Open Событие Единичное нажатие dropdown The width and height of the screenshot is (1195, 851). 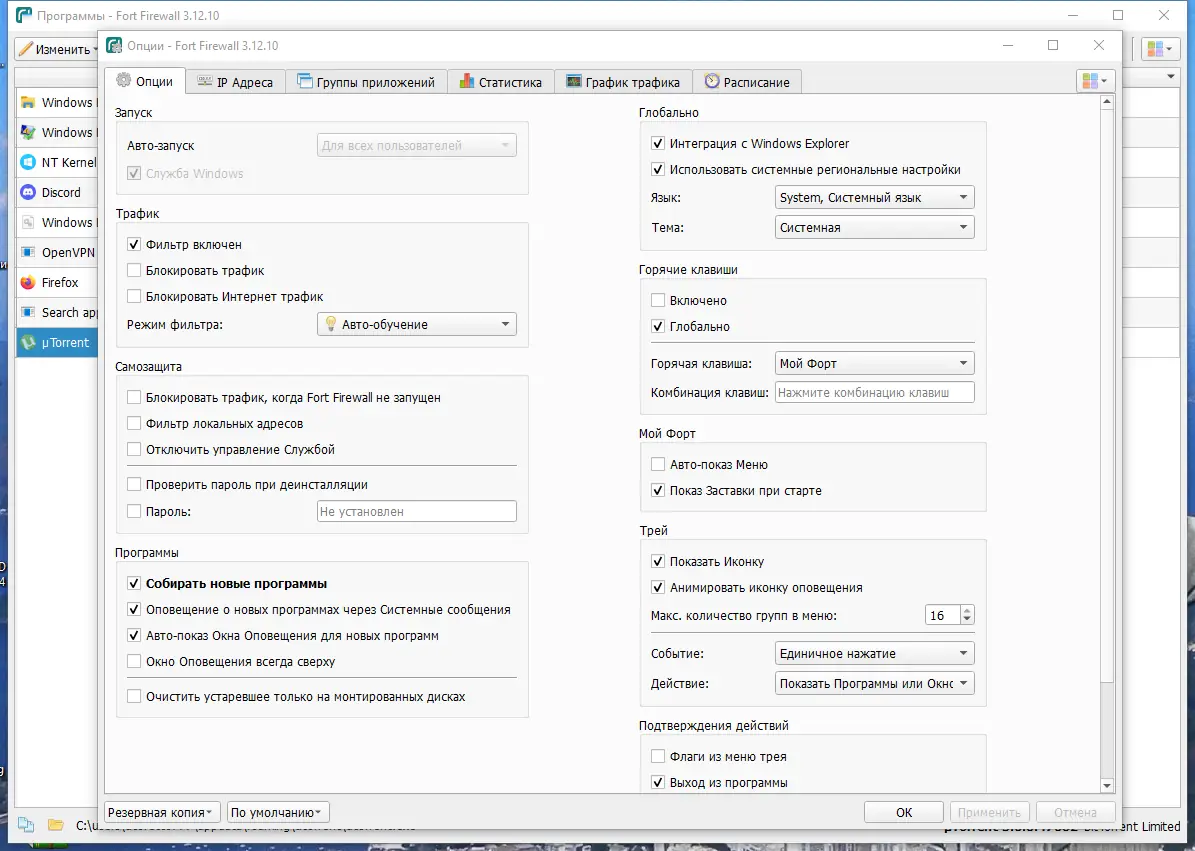coord(874,653)
